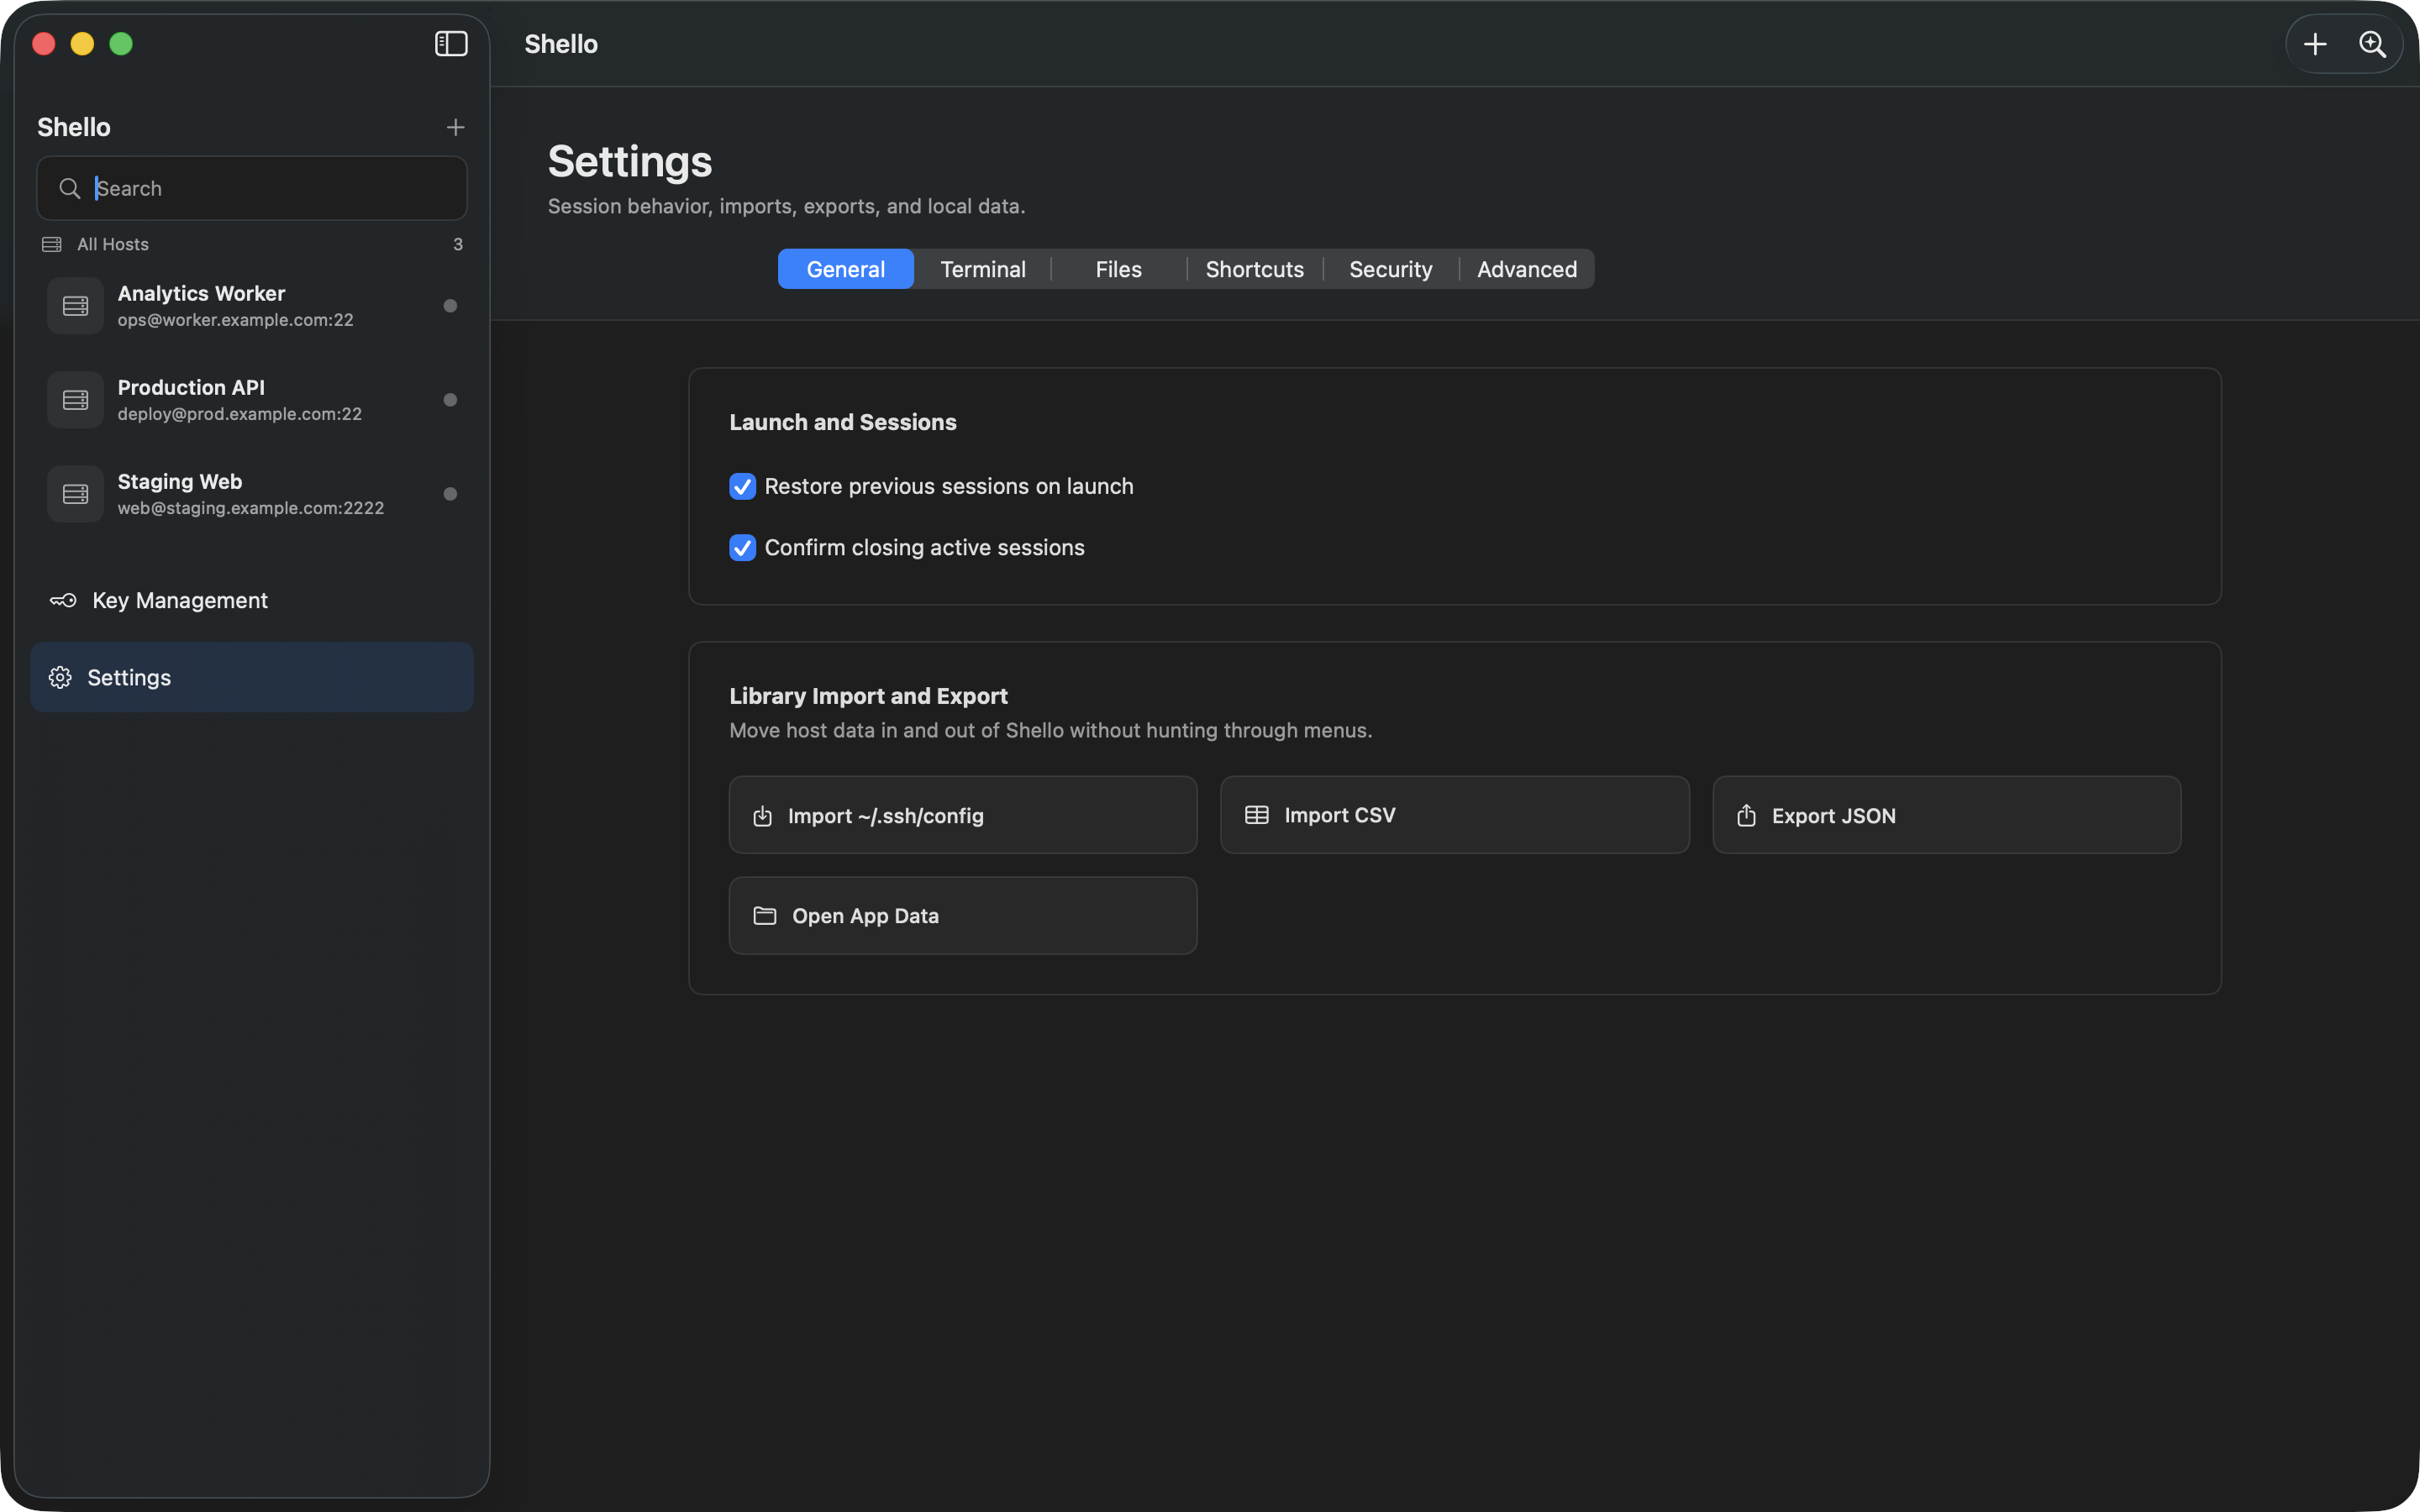
Task: Click the green fullscreen window button
Action: pyautogui.click(x=121, y=44)
